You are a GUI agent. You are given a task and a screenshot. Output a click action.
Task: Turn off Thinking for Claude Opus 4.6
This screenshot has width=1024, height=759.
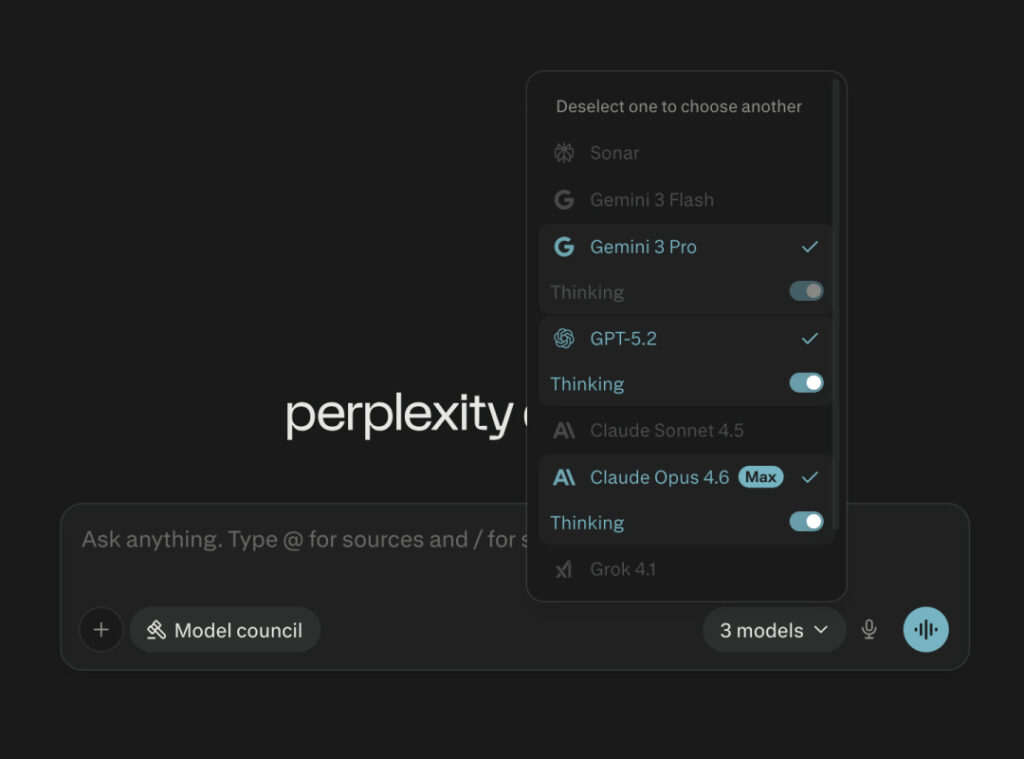click(806, 522)
